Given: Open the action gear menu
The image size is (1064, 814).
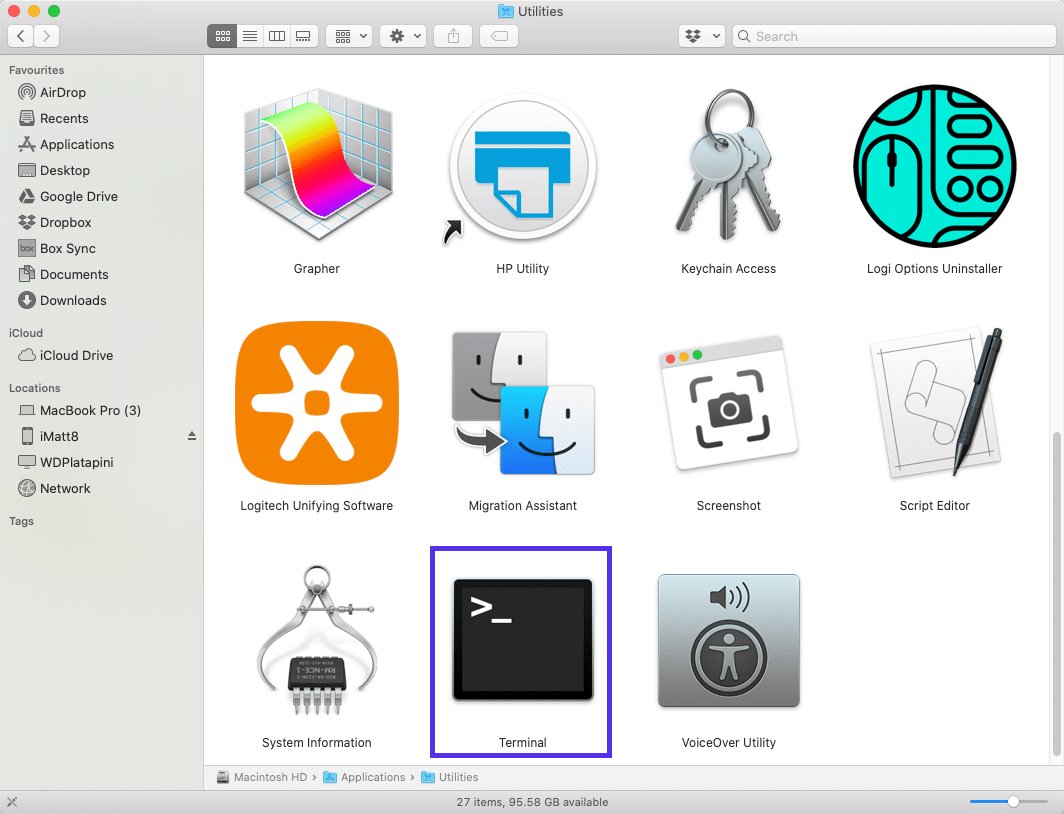Looking at the screenshot, I should (403, 36).
